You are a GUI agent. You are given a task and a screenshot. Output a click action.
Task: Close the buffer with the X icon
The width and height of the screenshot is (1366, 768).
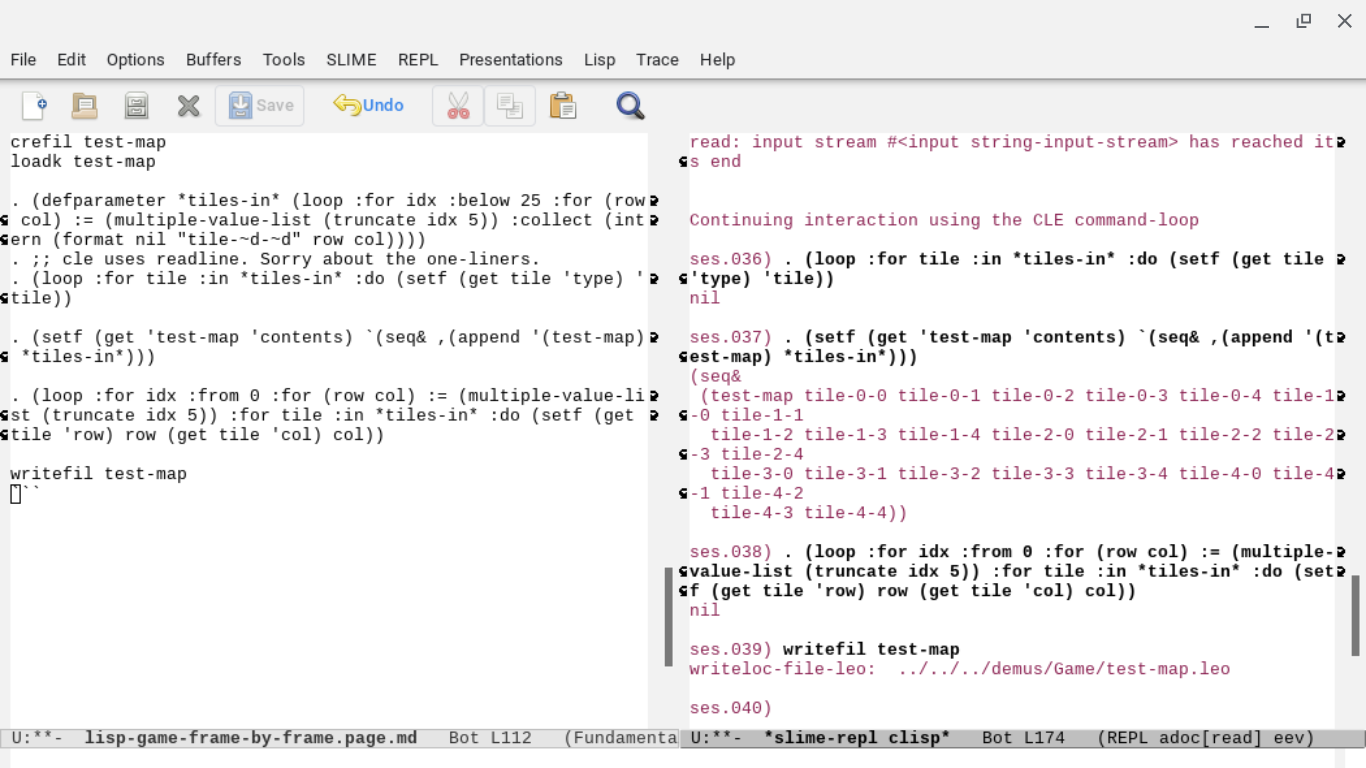click(x=188, y=105)
